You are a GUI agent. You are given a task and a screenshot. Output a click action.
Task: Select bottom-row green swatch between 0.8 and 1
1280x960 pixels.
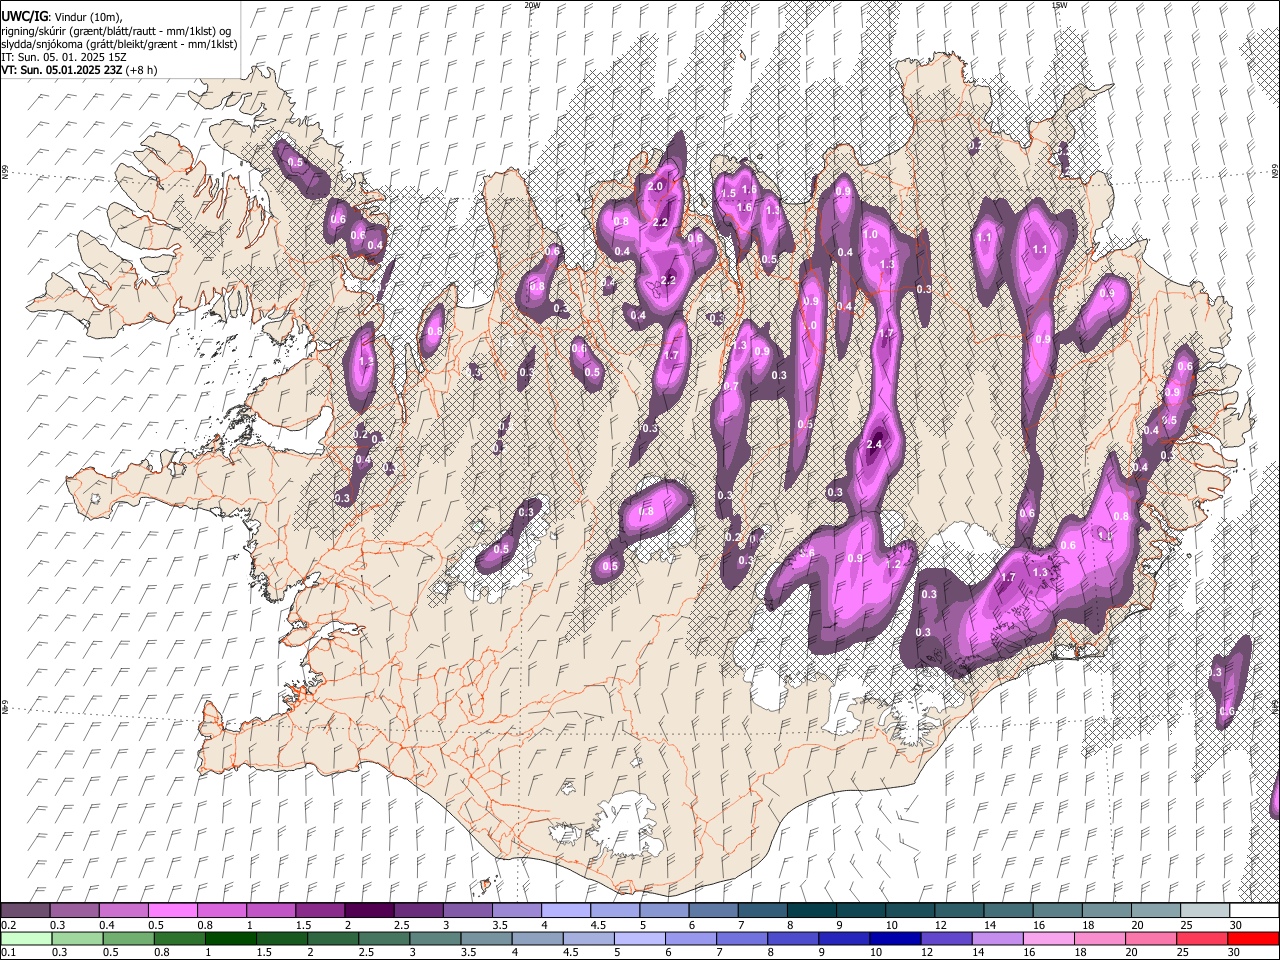coord(179,938)
